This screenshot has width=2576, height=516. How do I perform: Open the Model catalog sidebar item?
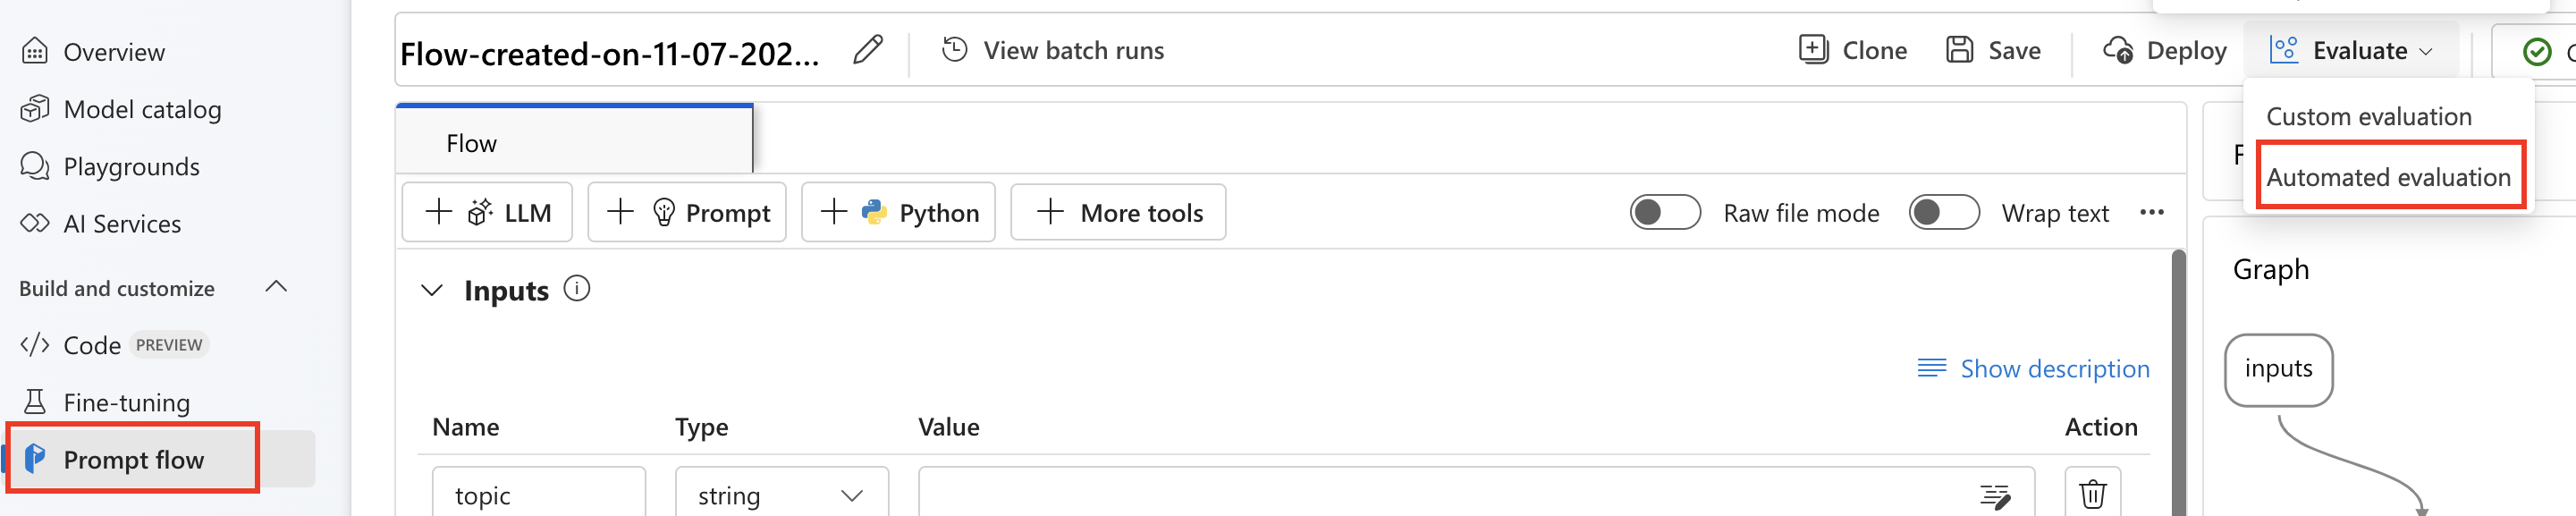[121, 109]
